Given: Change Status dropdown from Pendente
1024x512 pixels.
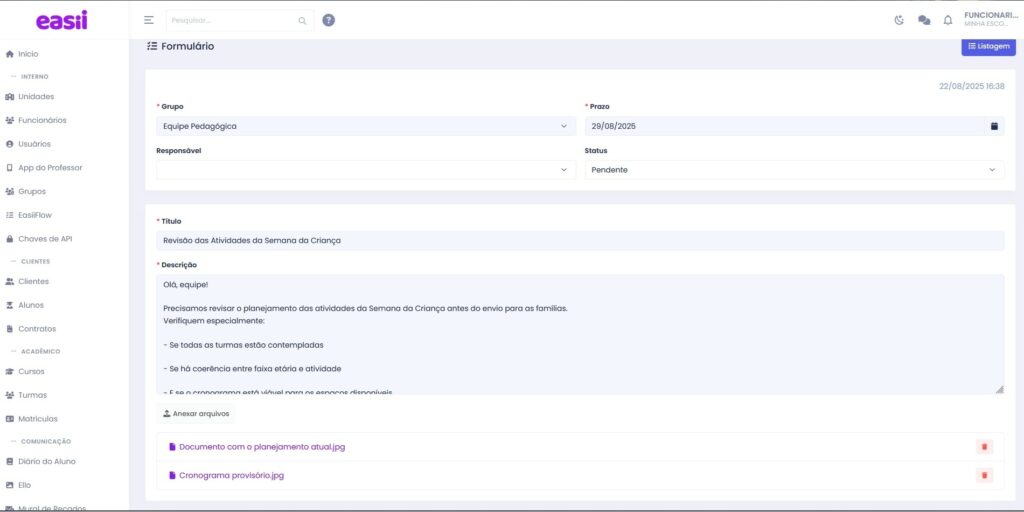Looking at the screenshot, I should tap(794, 170).
